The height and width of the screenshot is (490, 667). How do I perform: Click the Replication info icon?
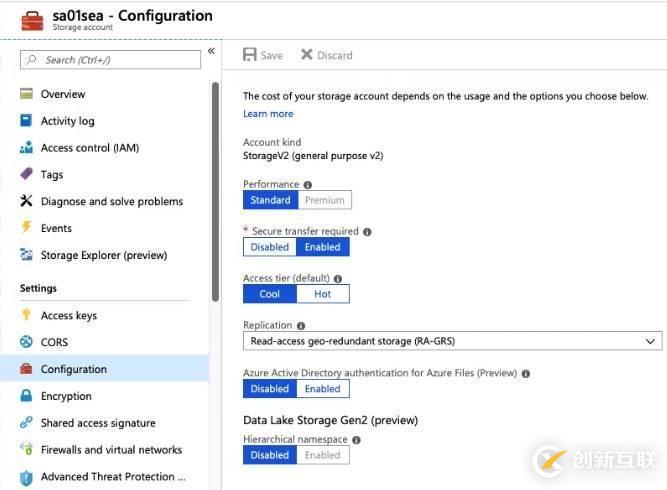(x=301, y=326)
